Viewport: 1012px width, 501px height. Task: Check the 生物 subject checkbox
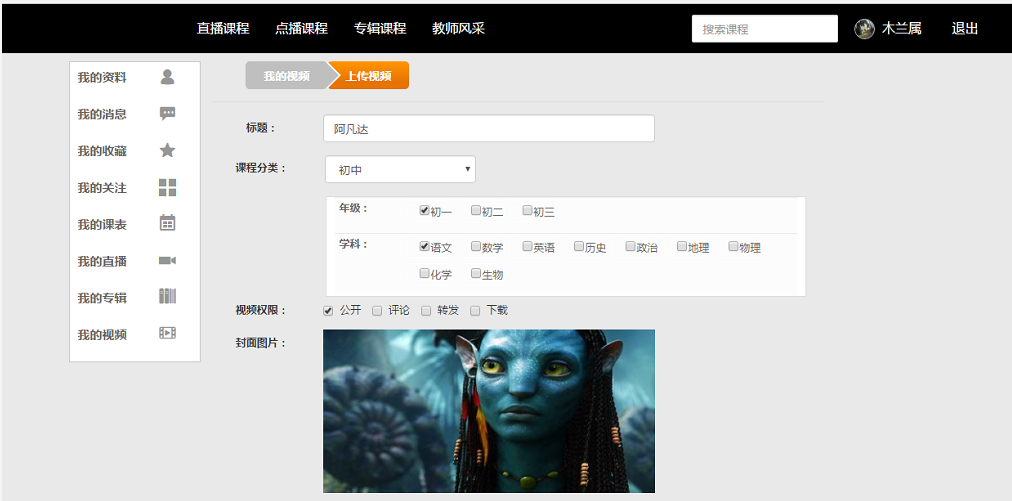[x=476, y=273]
